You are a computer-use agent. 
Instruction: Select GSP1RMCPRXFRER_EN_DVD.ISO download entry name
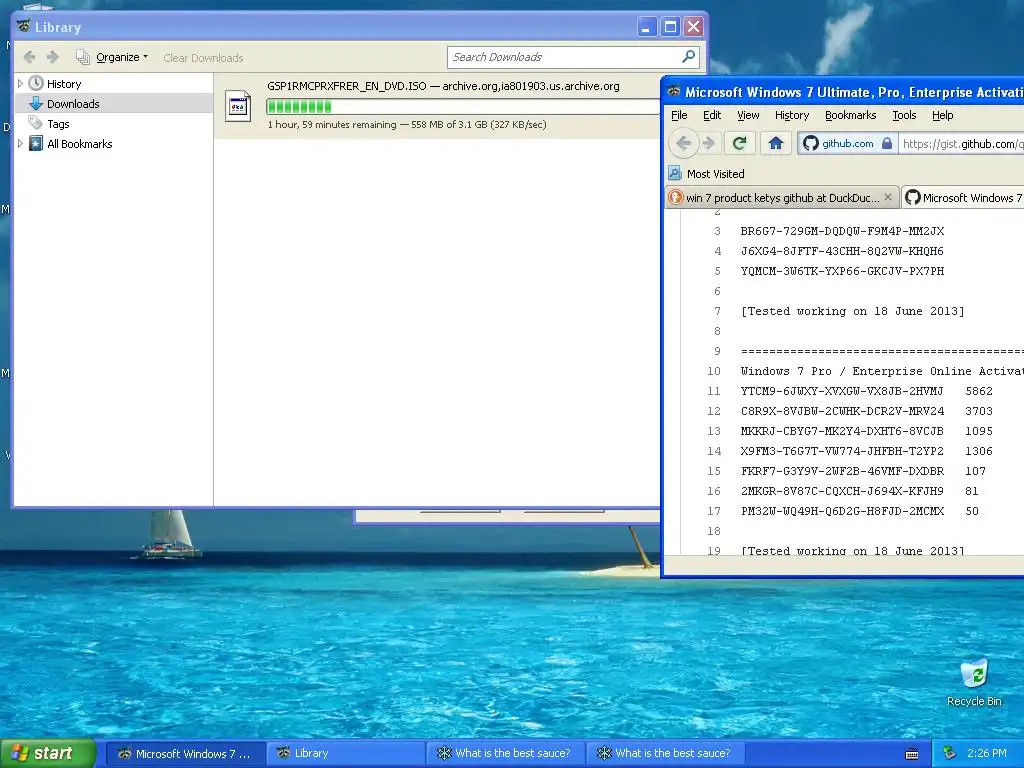[x=347, y=86]
